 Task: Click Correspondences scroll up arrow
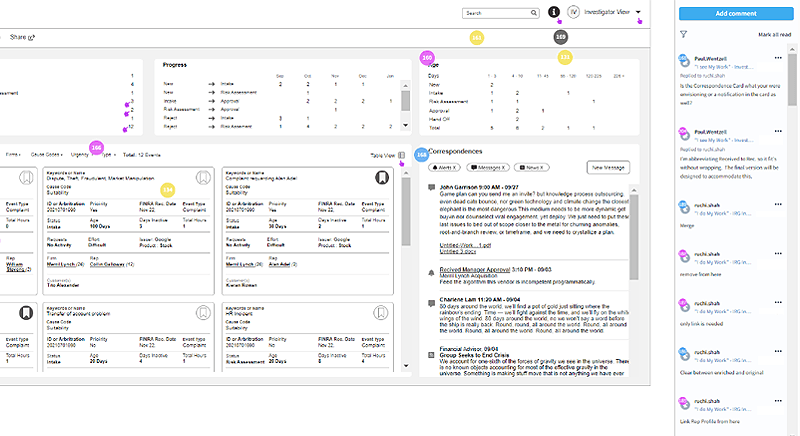634,190
